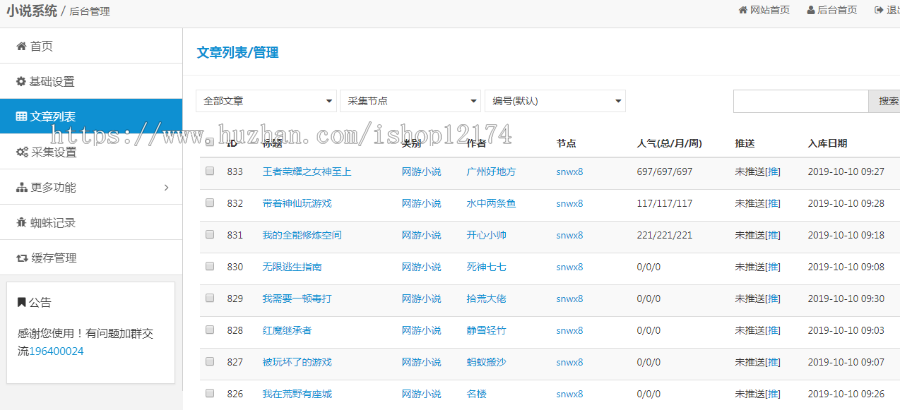Select 文章列表 in the sidebar
Viewport: 900px width, 410px height.
point(91,117)
